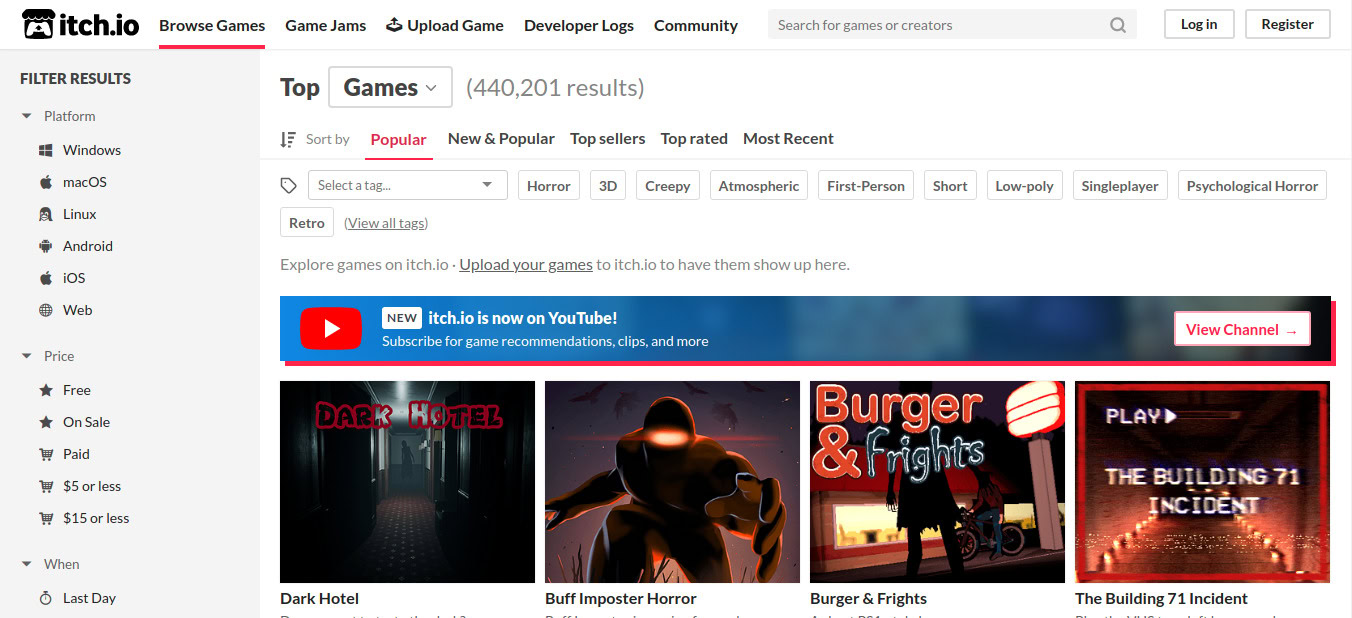Filter by the Retro tag

coord(307,223)
